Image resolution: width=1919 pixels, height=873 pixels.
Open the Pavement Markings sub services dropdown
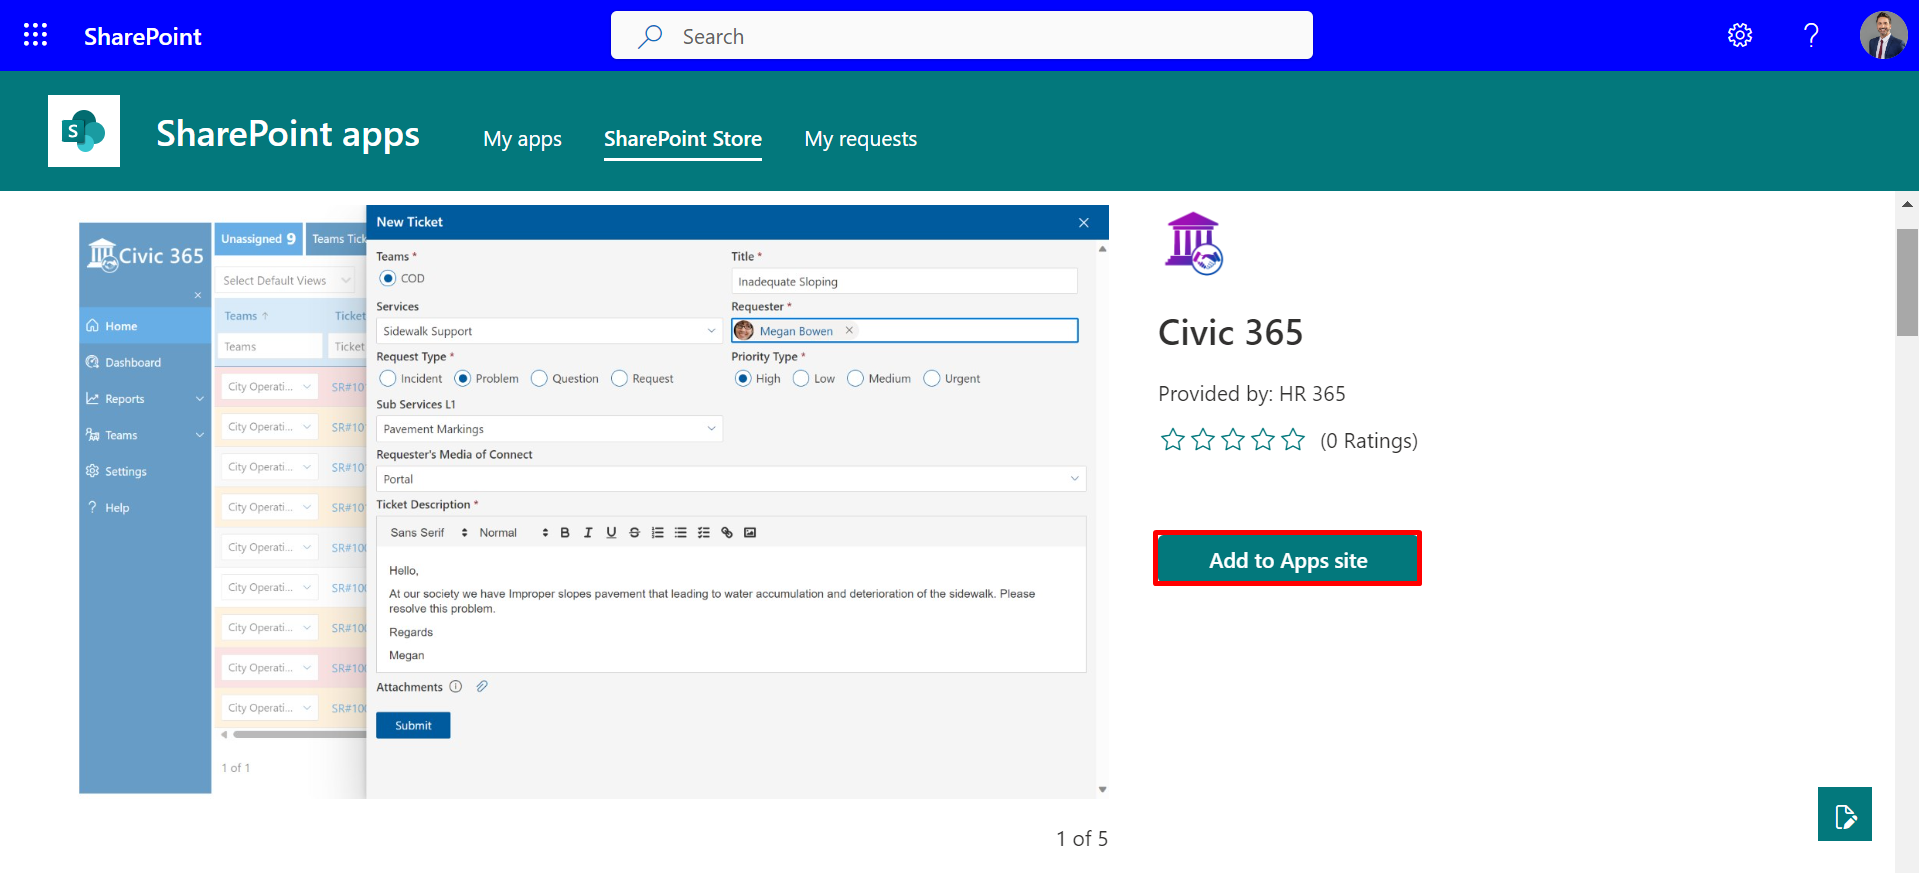pos(549,429)
